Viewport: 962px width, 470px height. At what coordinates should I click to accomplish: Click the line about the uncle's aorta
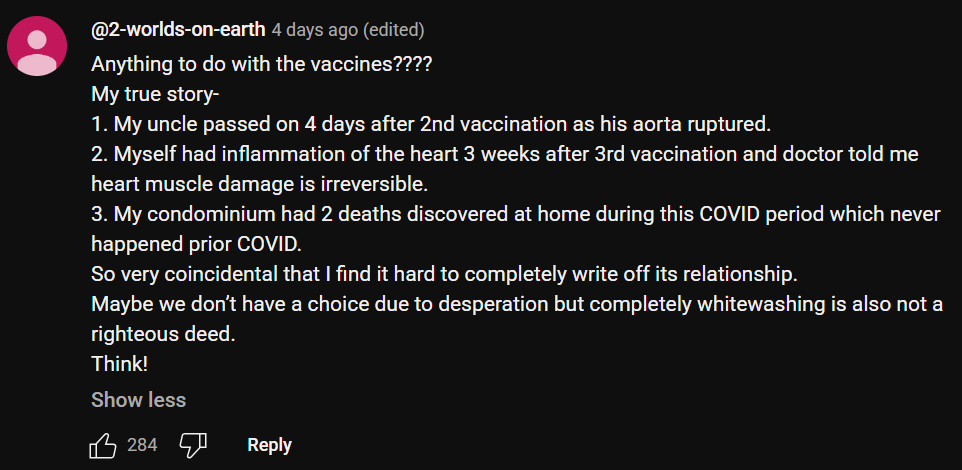432,125
